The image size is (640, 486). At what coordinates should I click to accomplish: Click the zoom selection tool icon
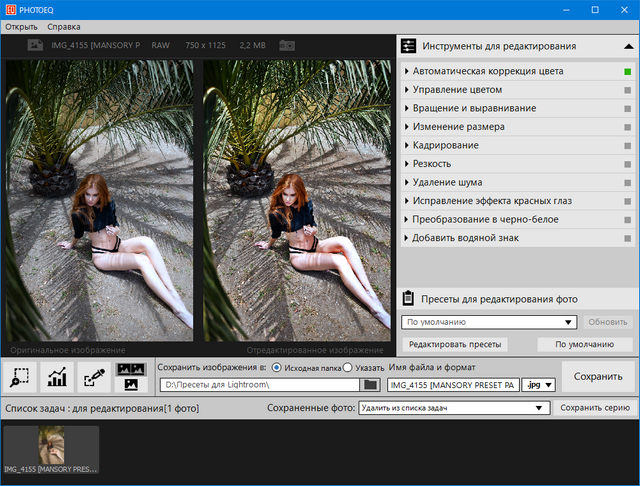point(21,377)
